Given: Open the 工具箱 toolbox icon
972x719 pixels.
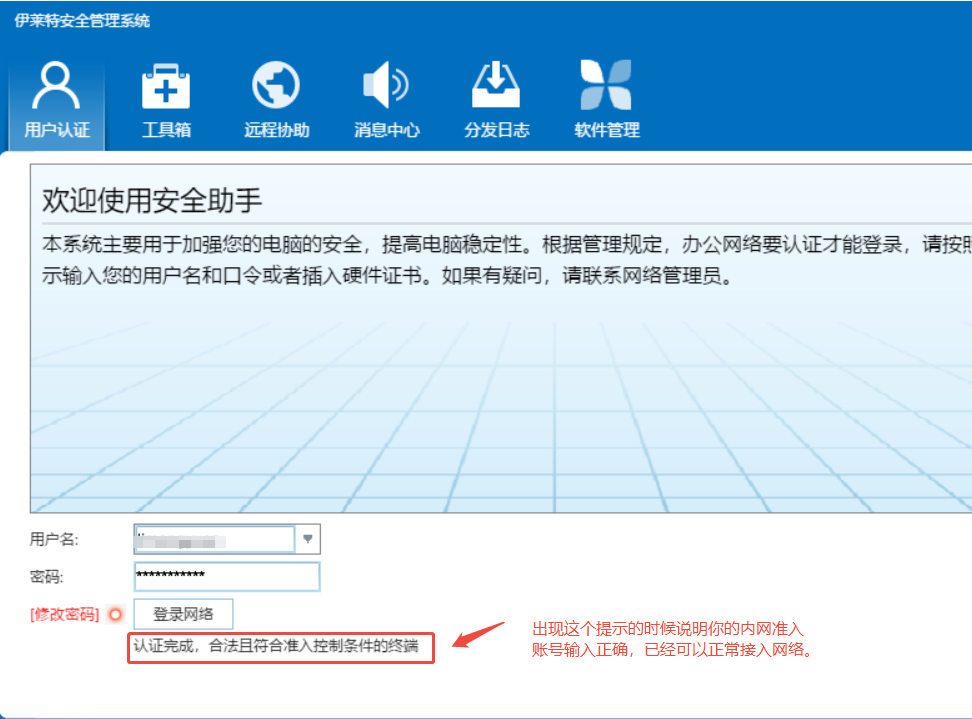Looking at the screenshot, I should point(166,100).
